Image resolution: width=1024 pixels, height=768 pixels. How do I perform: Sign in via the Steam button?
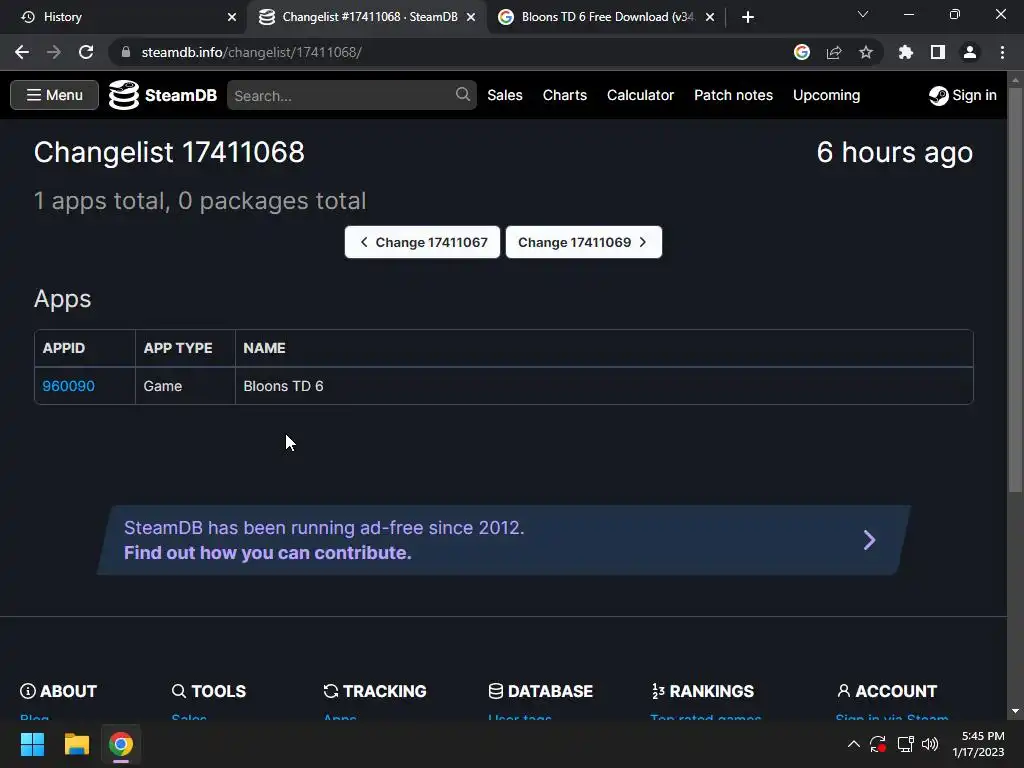pyautogui.click(x=963, y=95)
